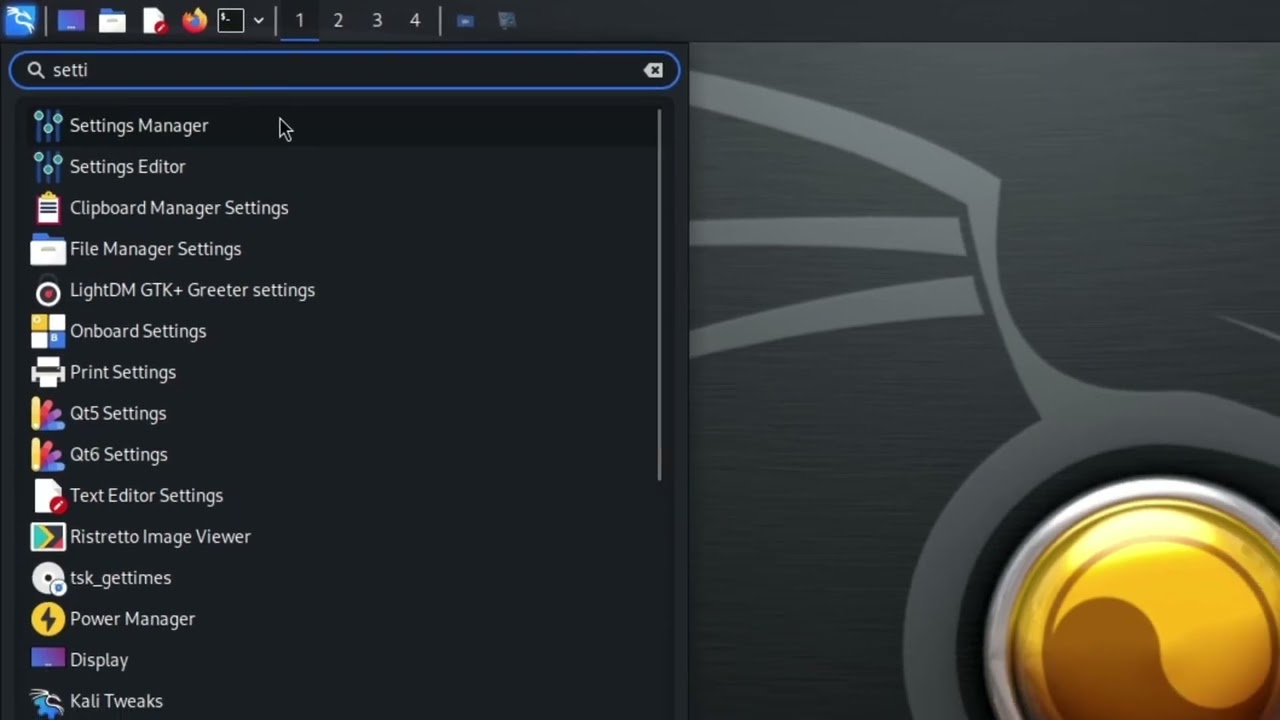
Task: Click the Qt5 Settings icon
Action: click(48, 413)
